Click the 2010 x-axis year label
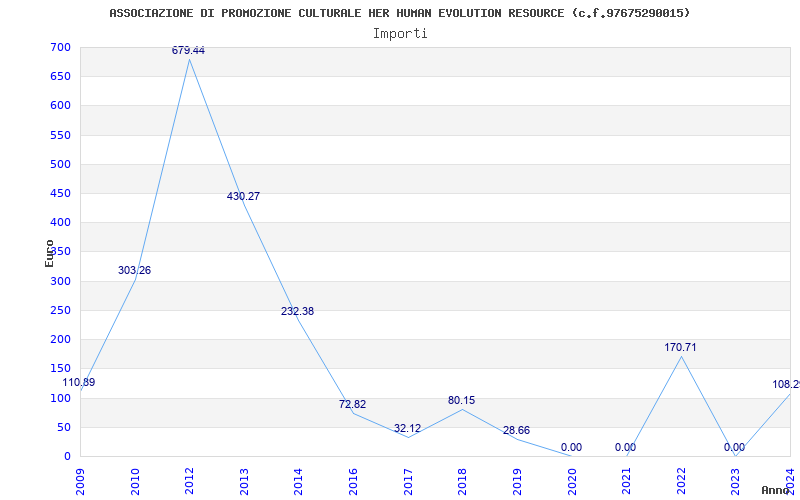 click(135, 482)
